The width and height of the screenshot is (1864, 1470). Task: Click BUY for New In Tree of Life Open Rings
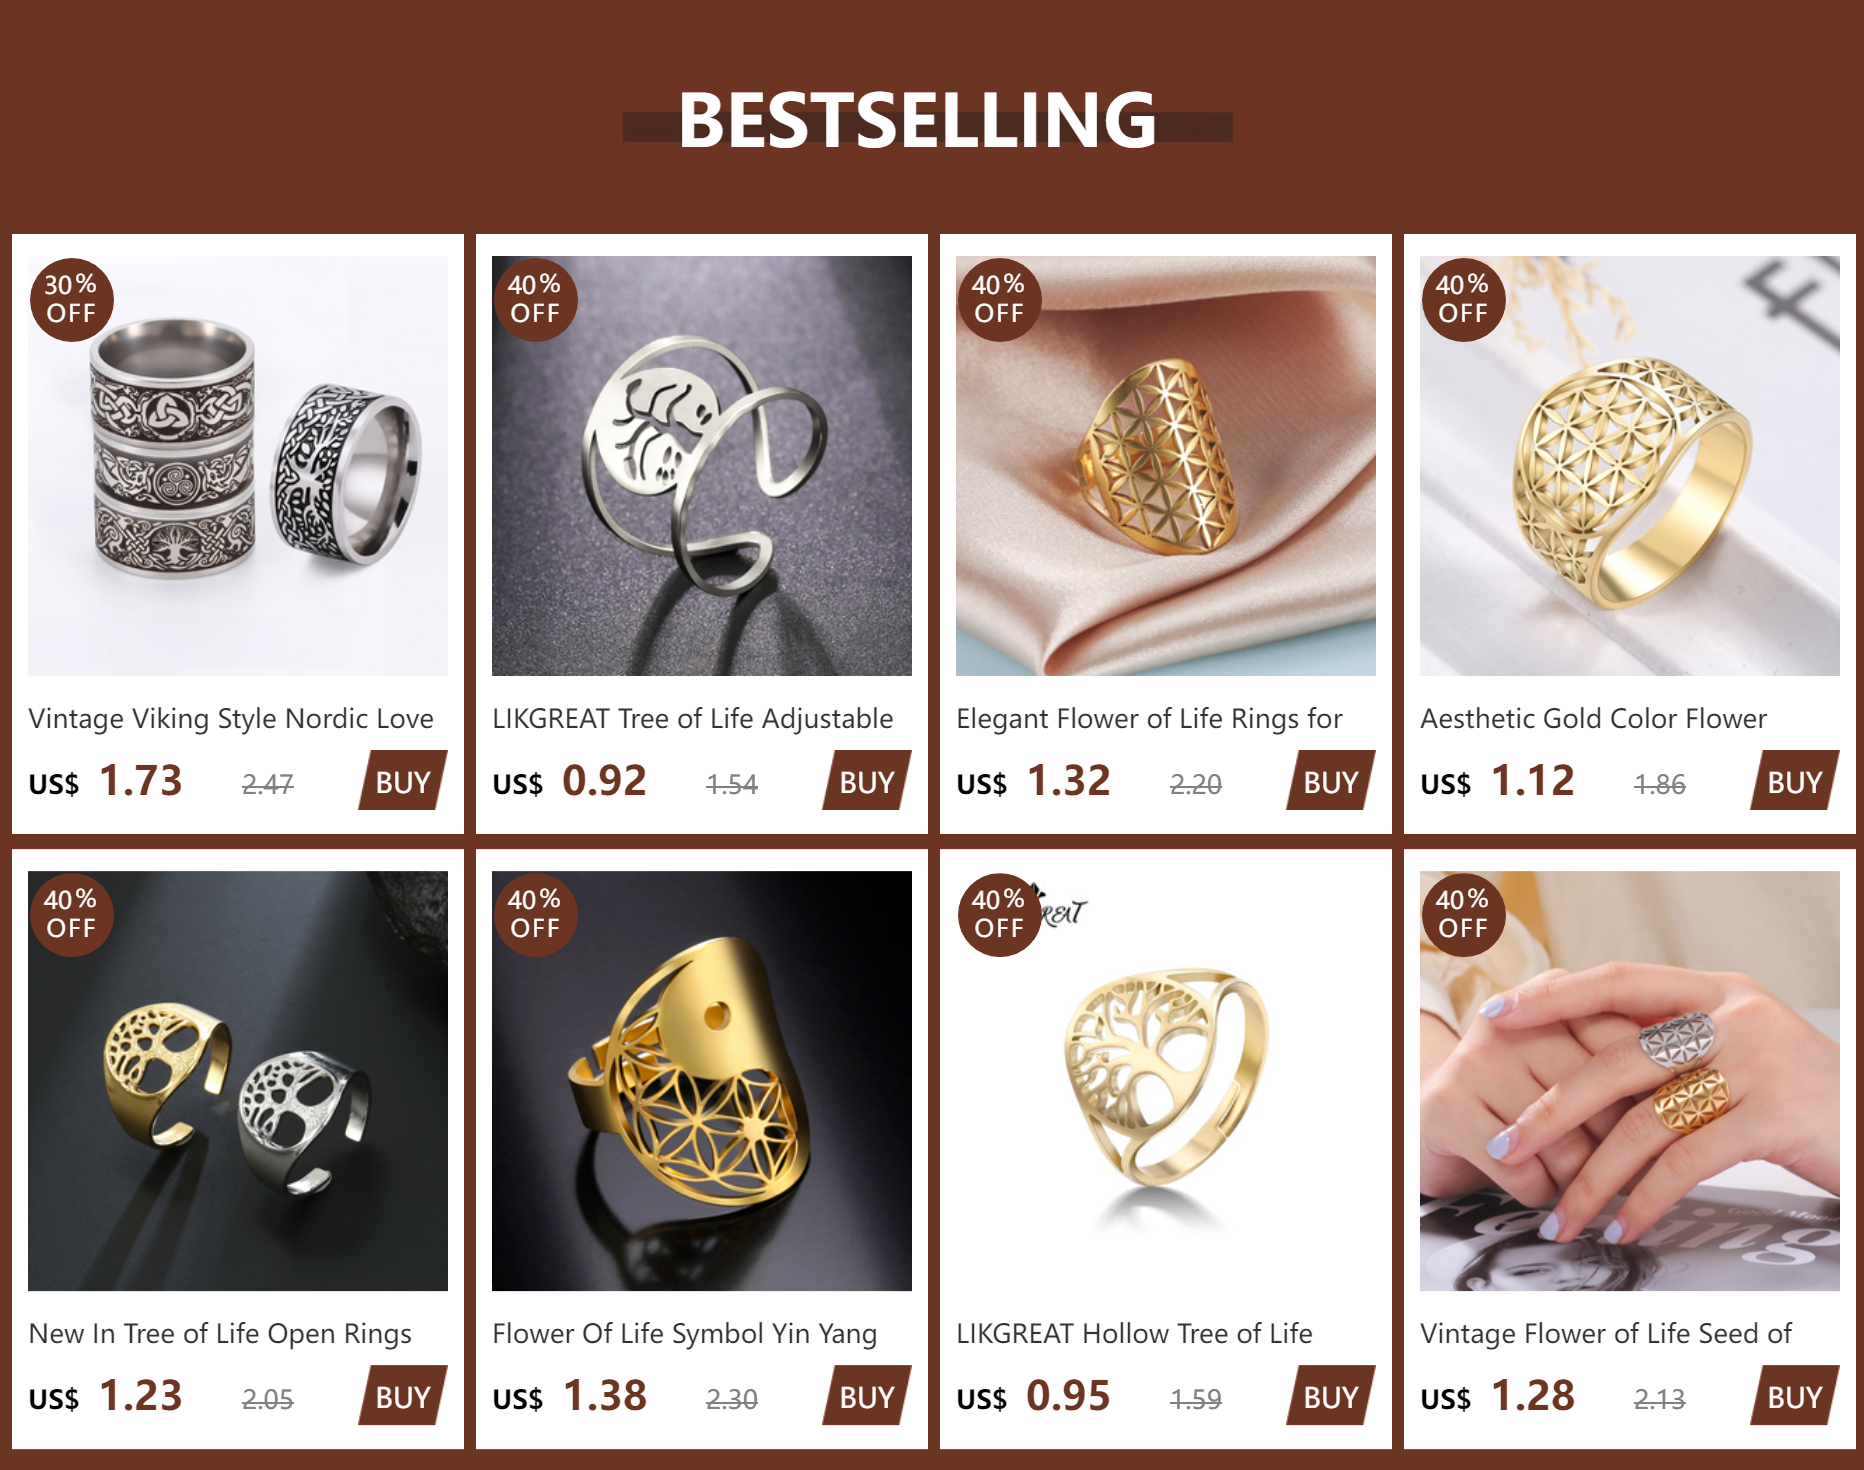403,1395
